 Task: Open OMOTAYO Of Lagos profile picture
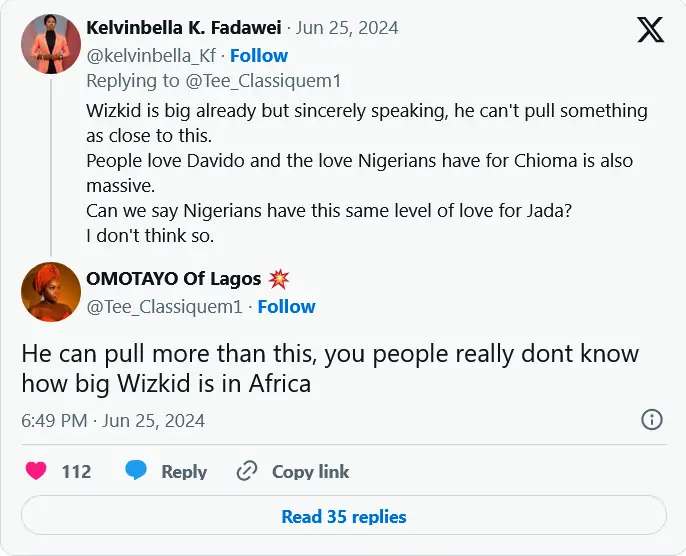pyautogui.click(x=51, y=292)
